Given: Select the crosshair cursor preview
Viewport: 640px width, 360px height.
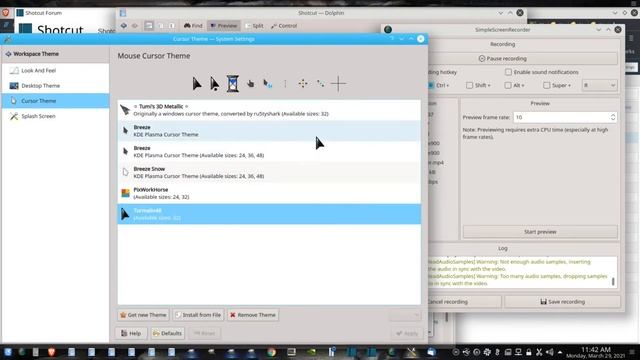Looking at the screenshot, I should pyautogui.click(x=338, y=84).
